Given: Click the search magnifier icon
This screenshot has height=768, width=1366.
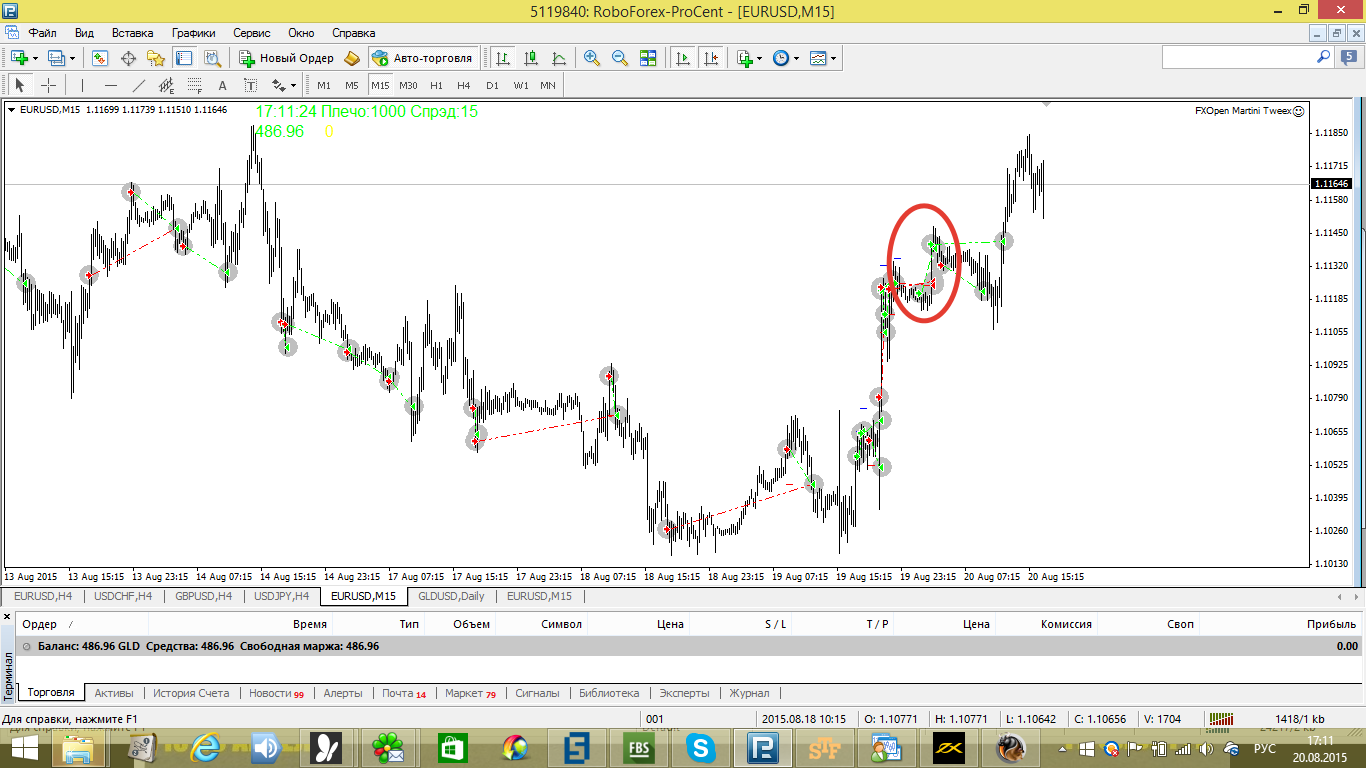Looking at the screenshot, I should (x=1323, y=58).
